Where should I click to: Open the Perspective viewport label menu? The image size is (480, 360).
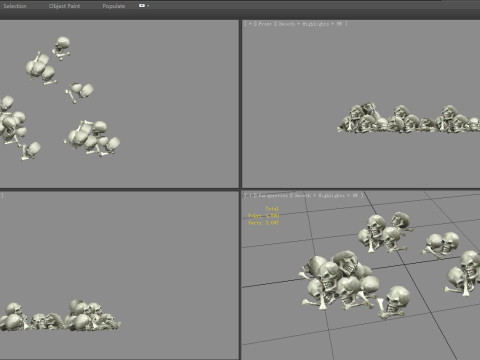click(x=273, y=195)
